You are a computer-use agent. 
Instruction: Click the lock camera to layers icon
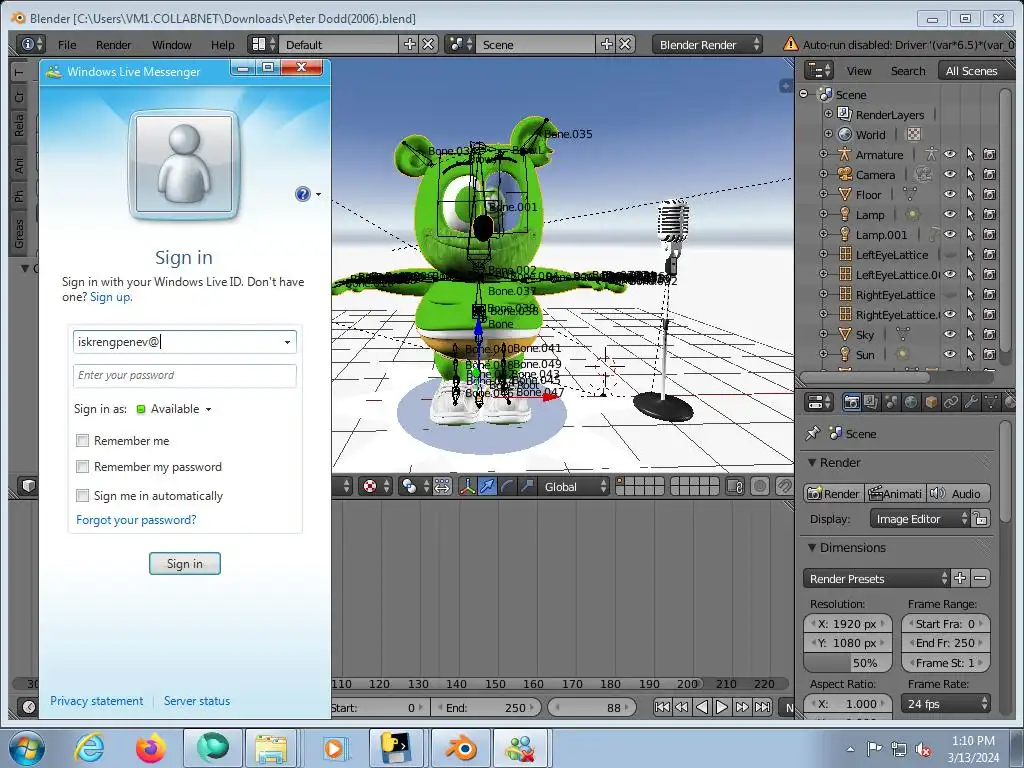tap(735, 487)
